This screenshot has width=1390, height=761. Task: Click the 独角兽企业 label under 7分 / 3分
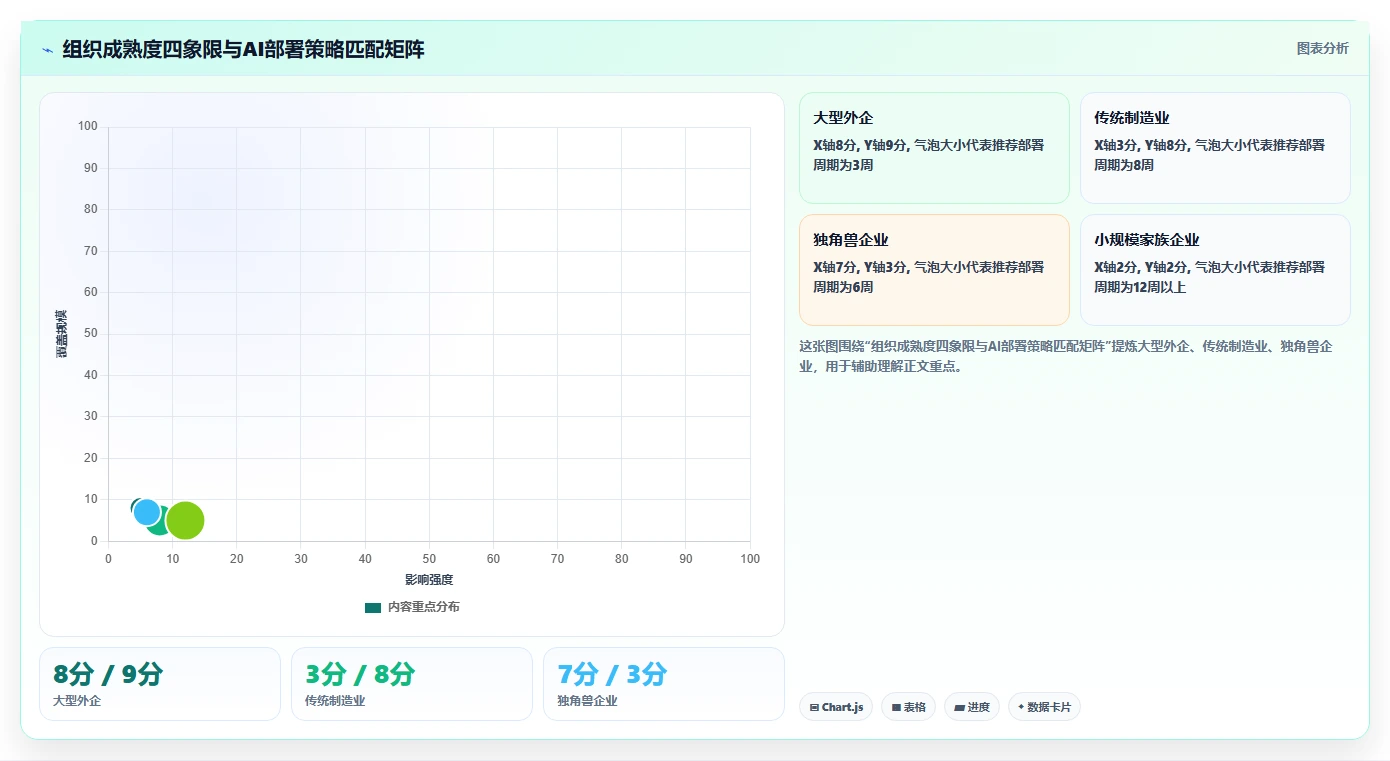point(587,701)
